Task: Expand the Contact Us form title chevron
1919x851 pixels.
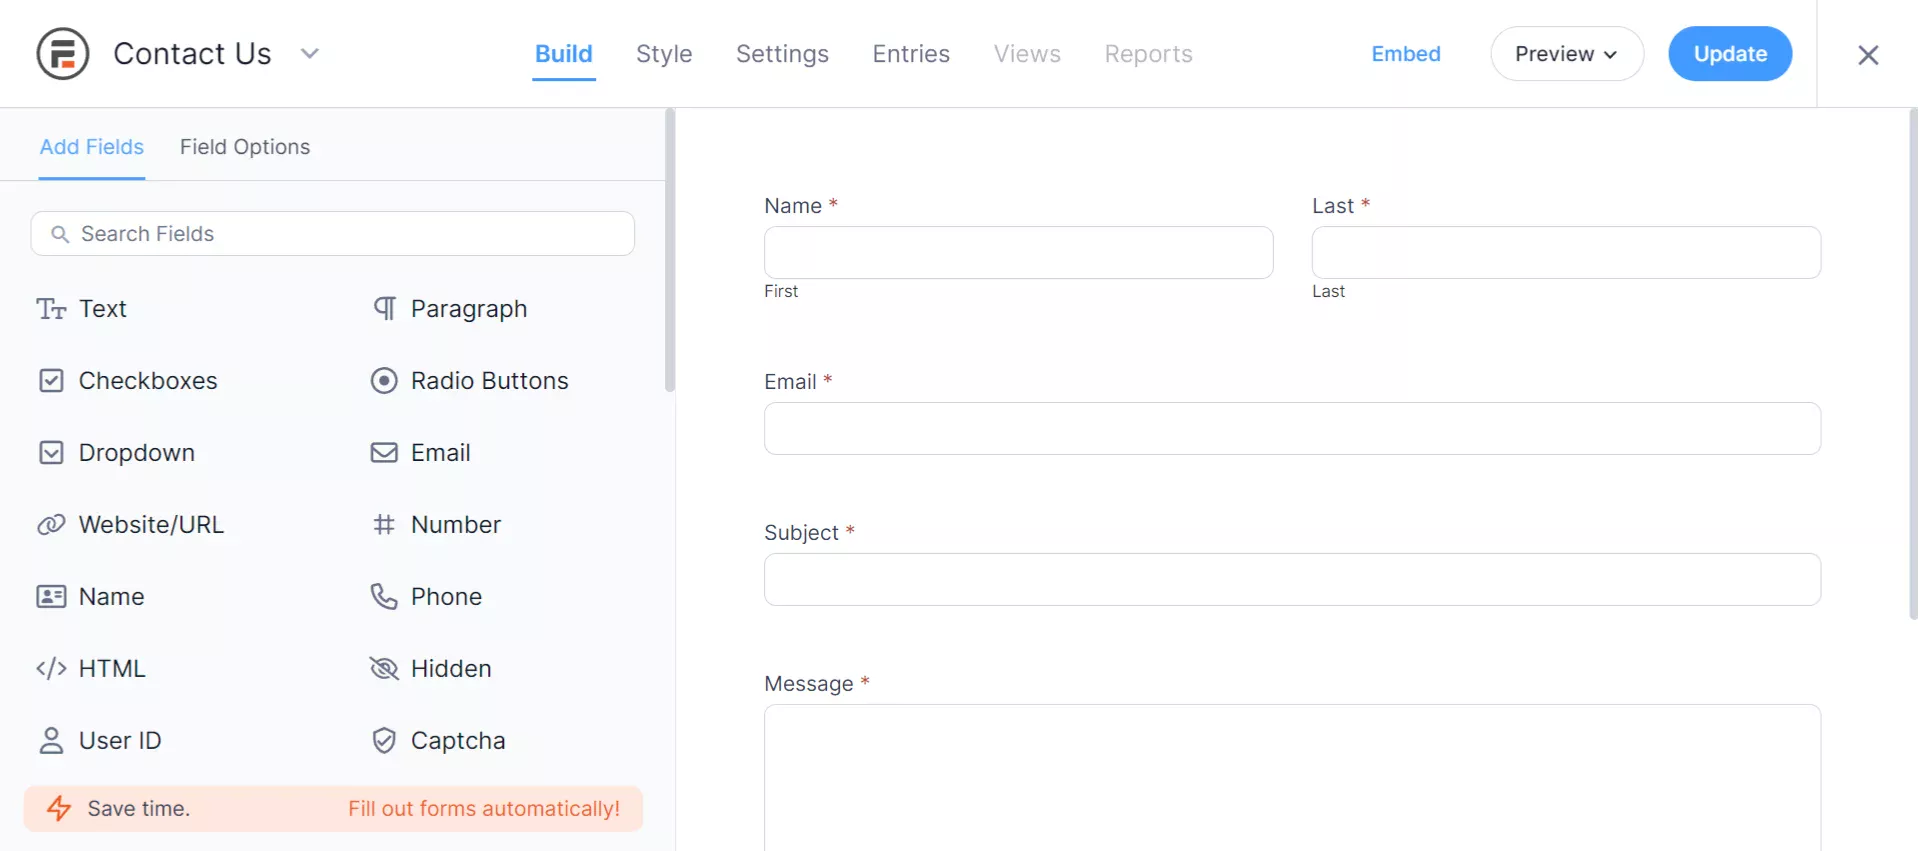Action: (310, 54)
